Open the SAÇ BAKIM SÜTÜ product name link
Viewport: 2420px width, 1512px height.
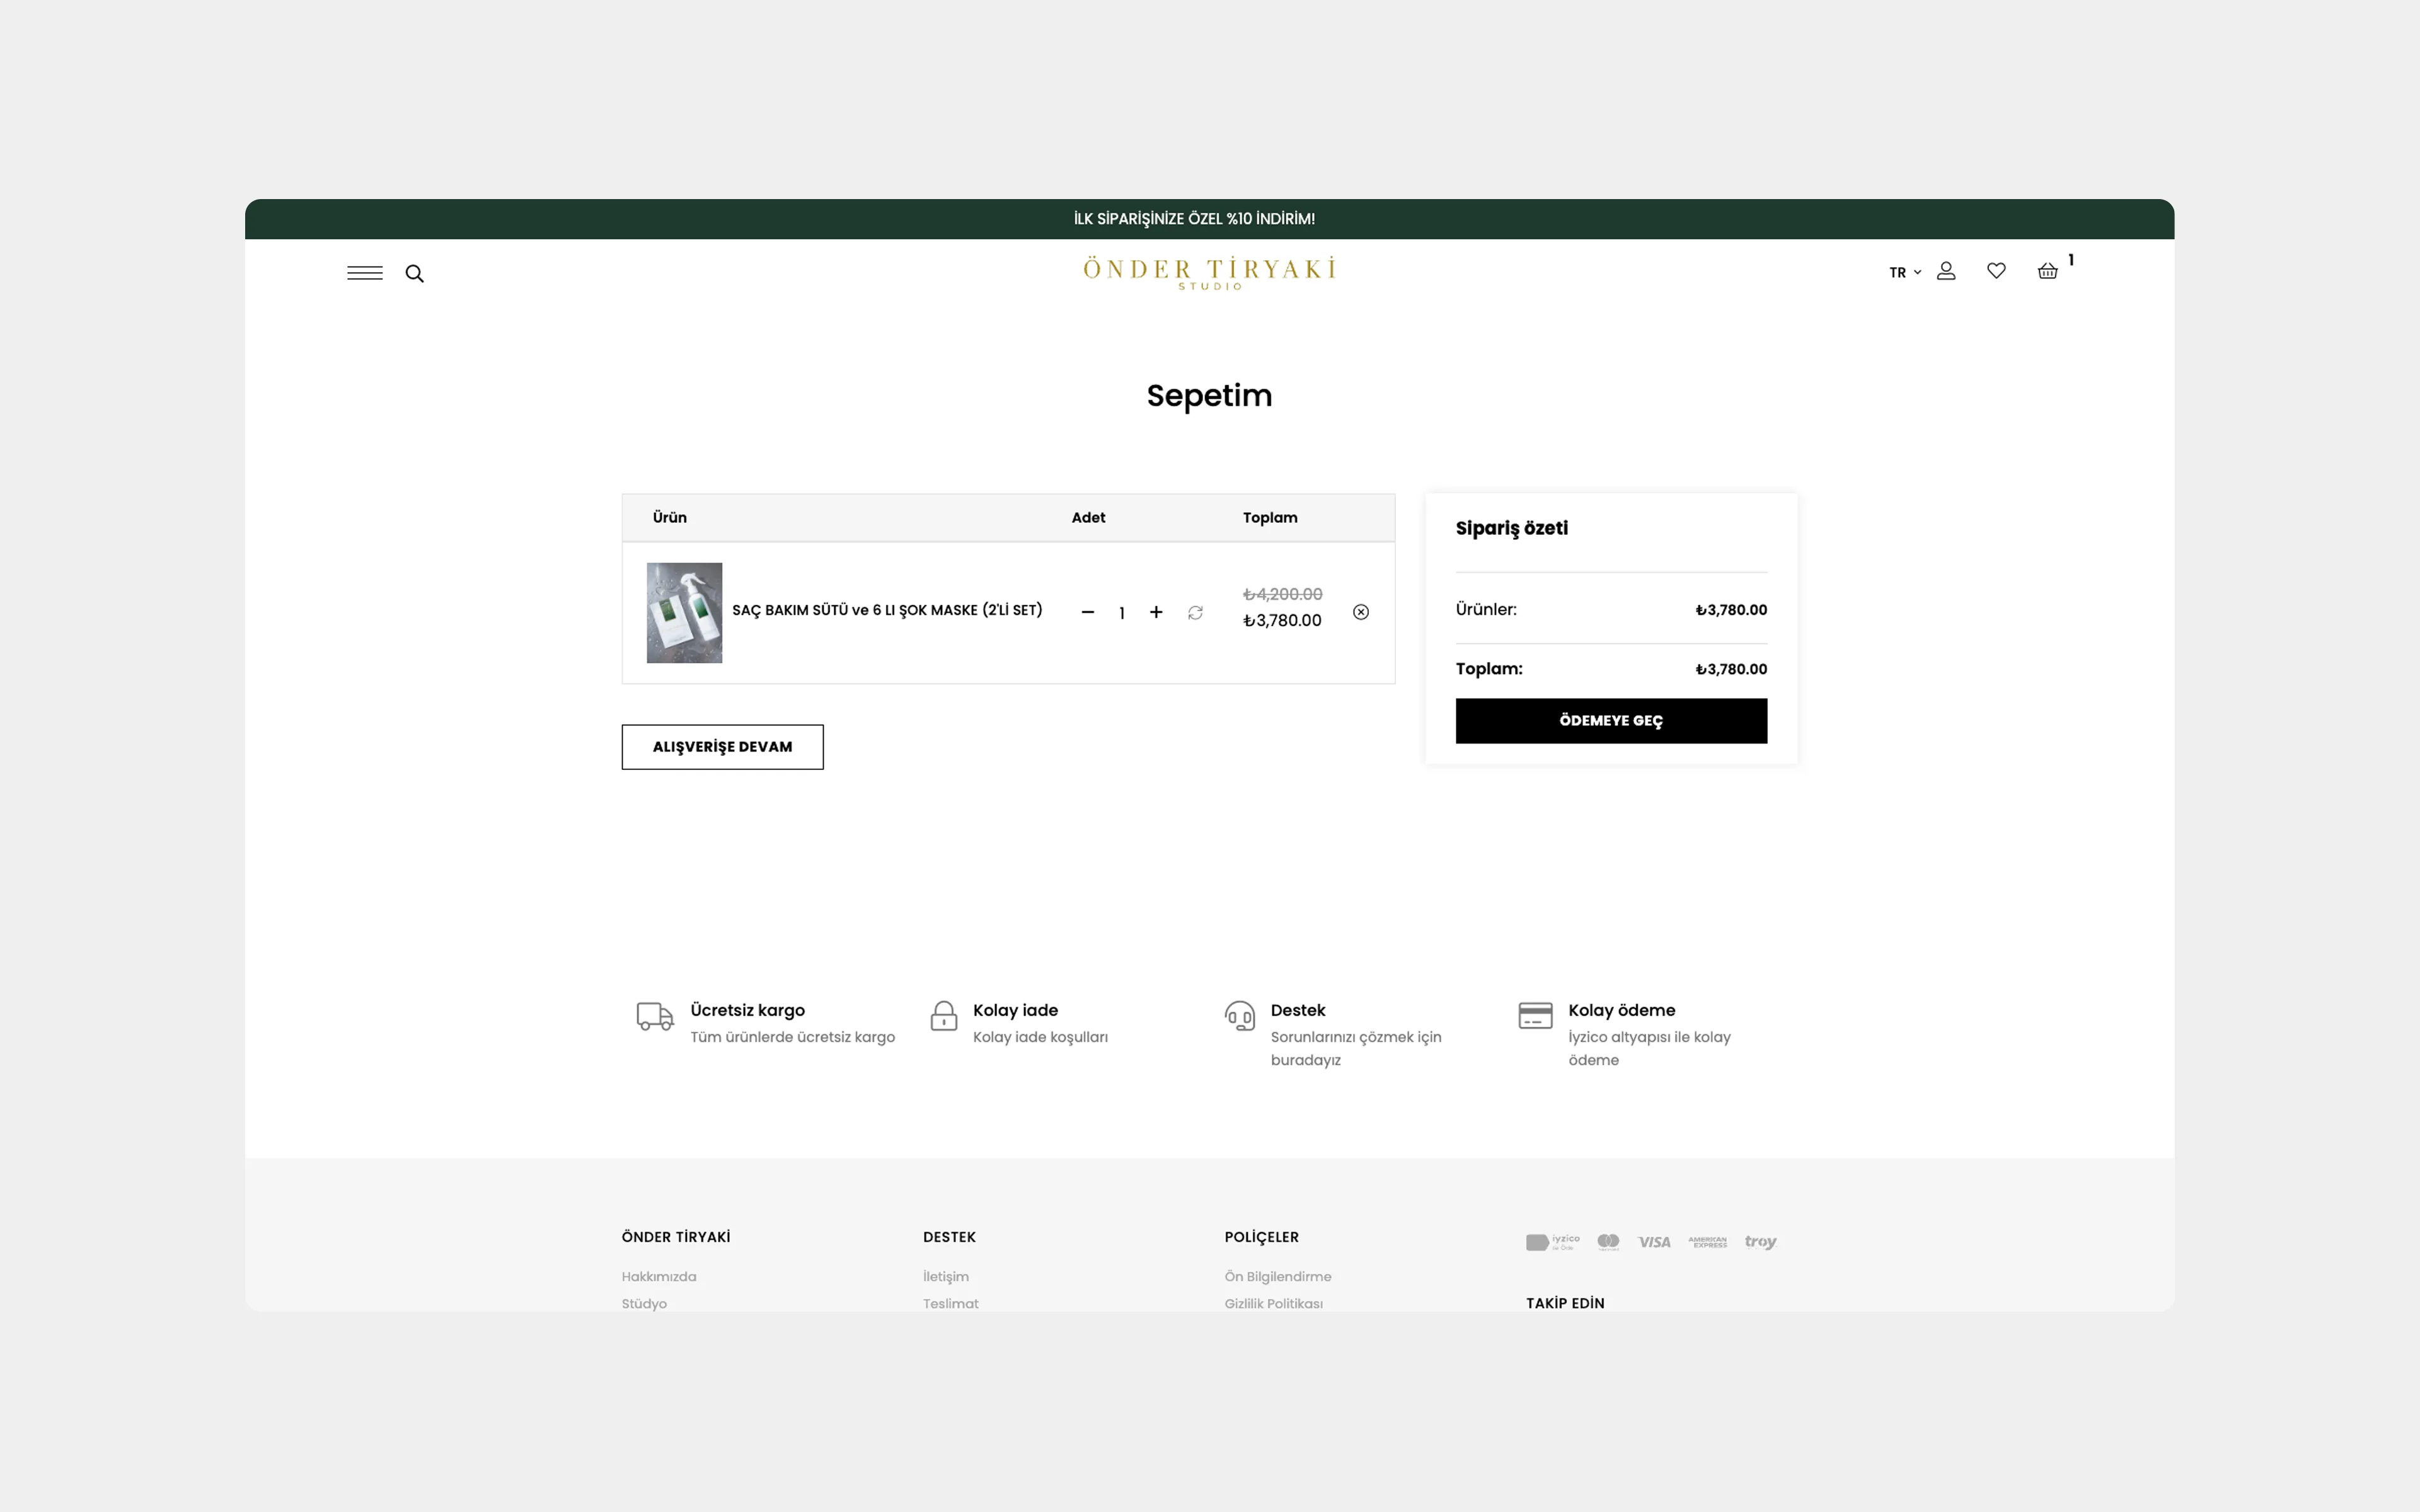[887, 610]
